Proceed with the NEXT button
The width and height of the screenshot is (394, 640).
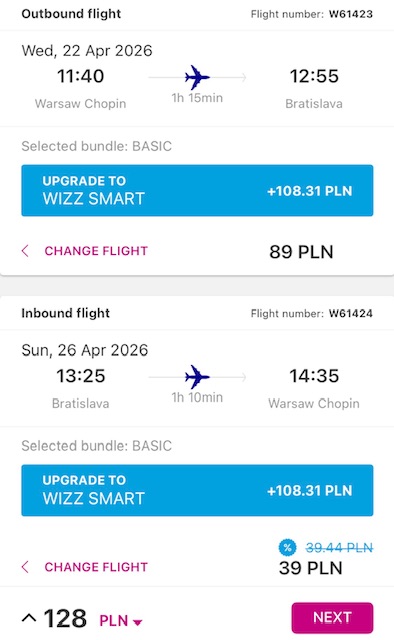332,618
